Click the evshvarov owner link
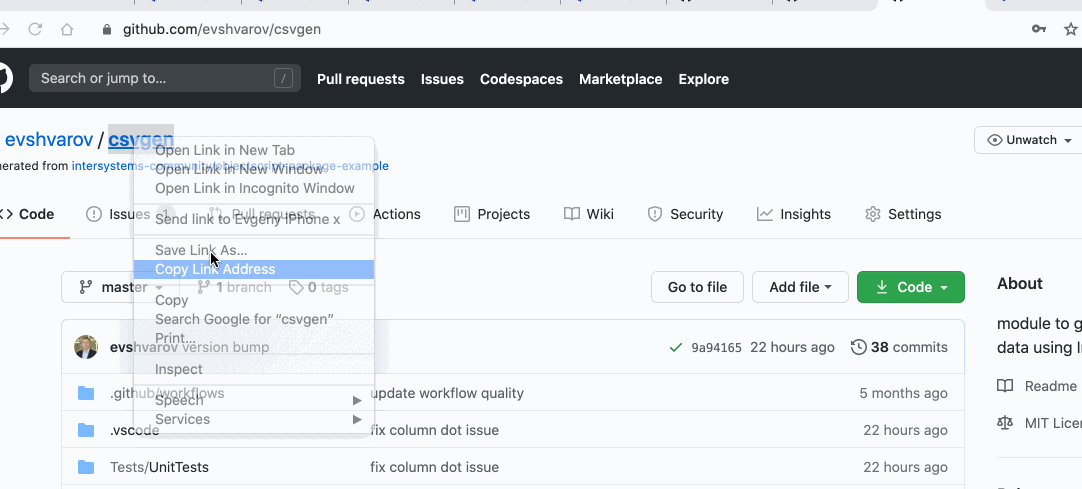Screen dimensions: 1082x489 click(49, 140)
